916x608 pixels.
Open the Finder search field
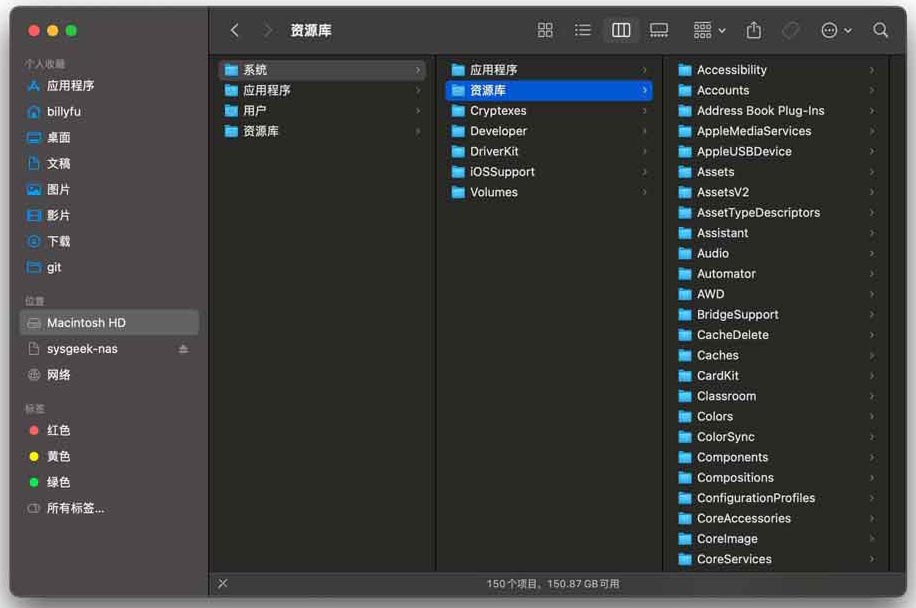880,31
